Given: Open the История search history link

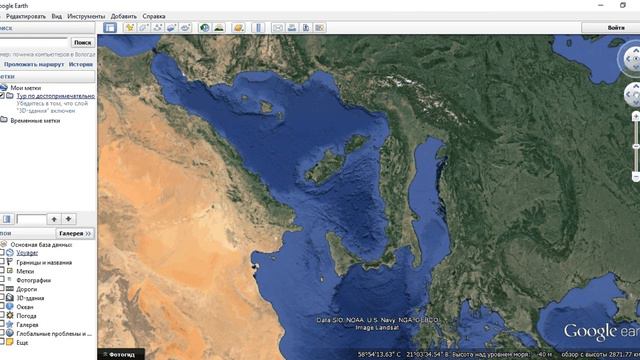Looking at the screenshot, I should [x=81, y=64].
